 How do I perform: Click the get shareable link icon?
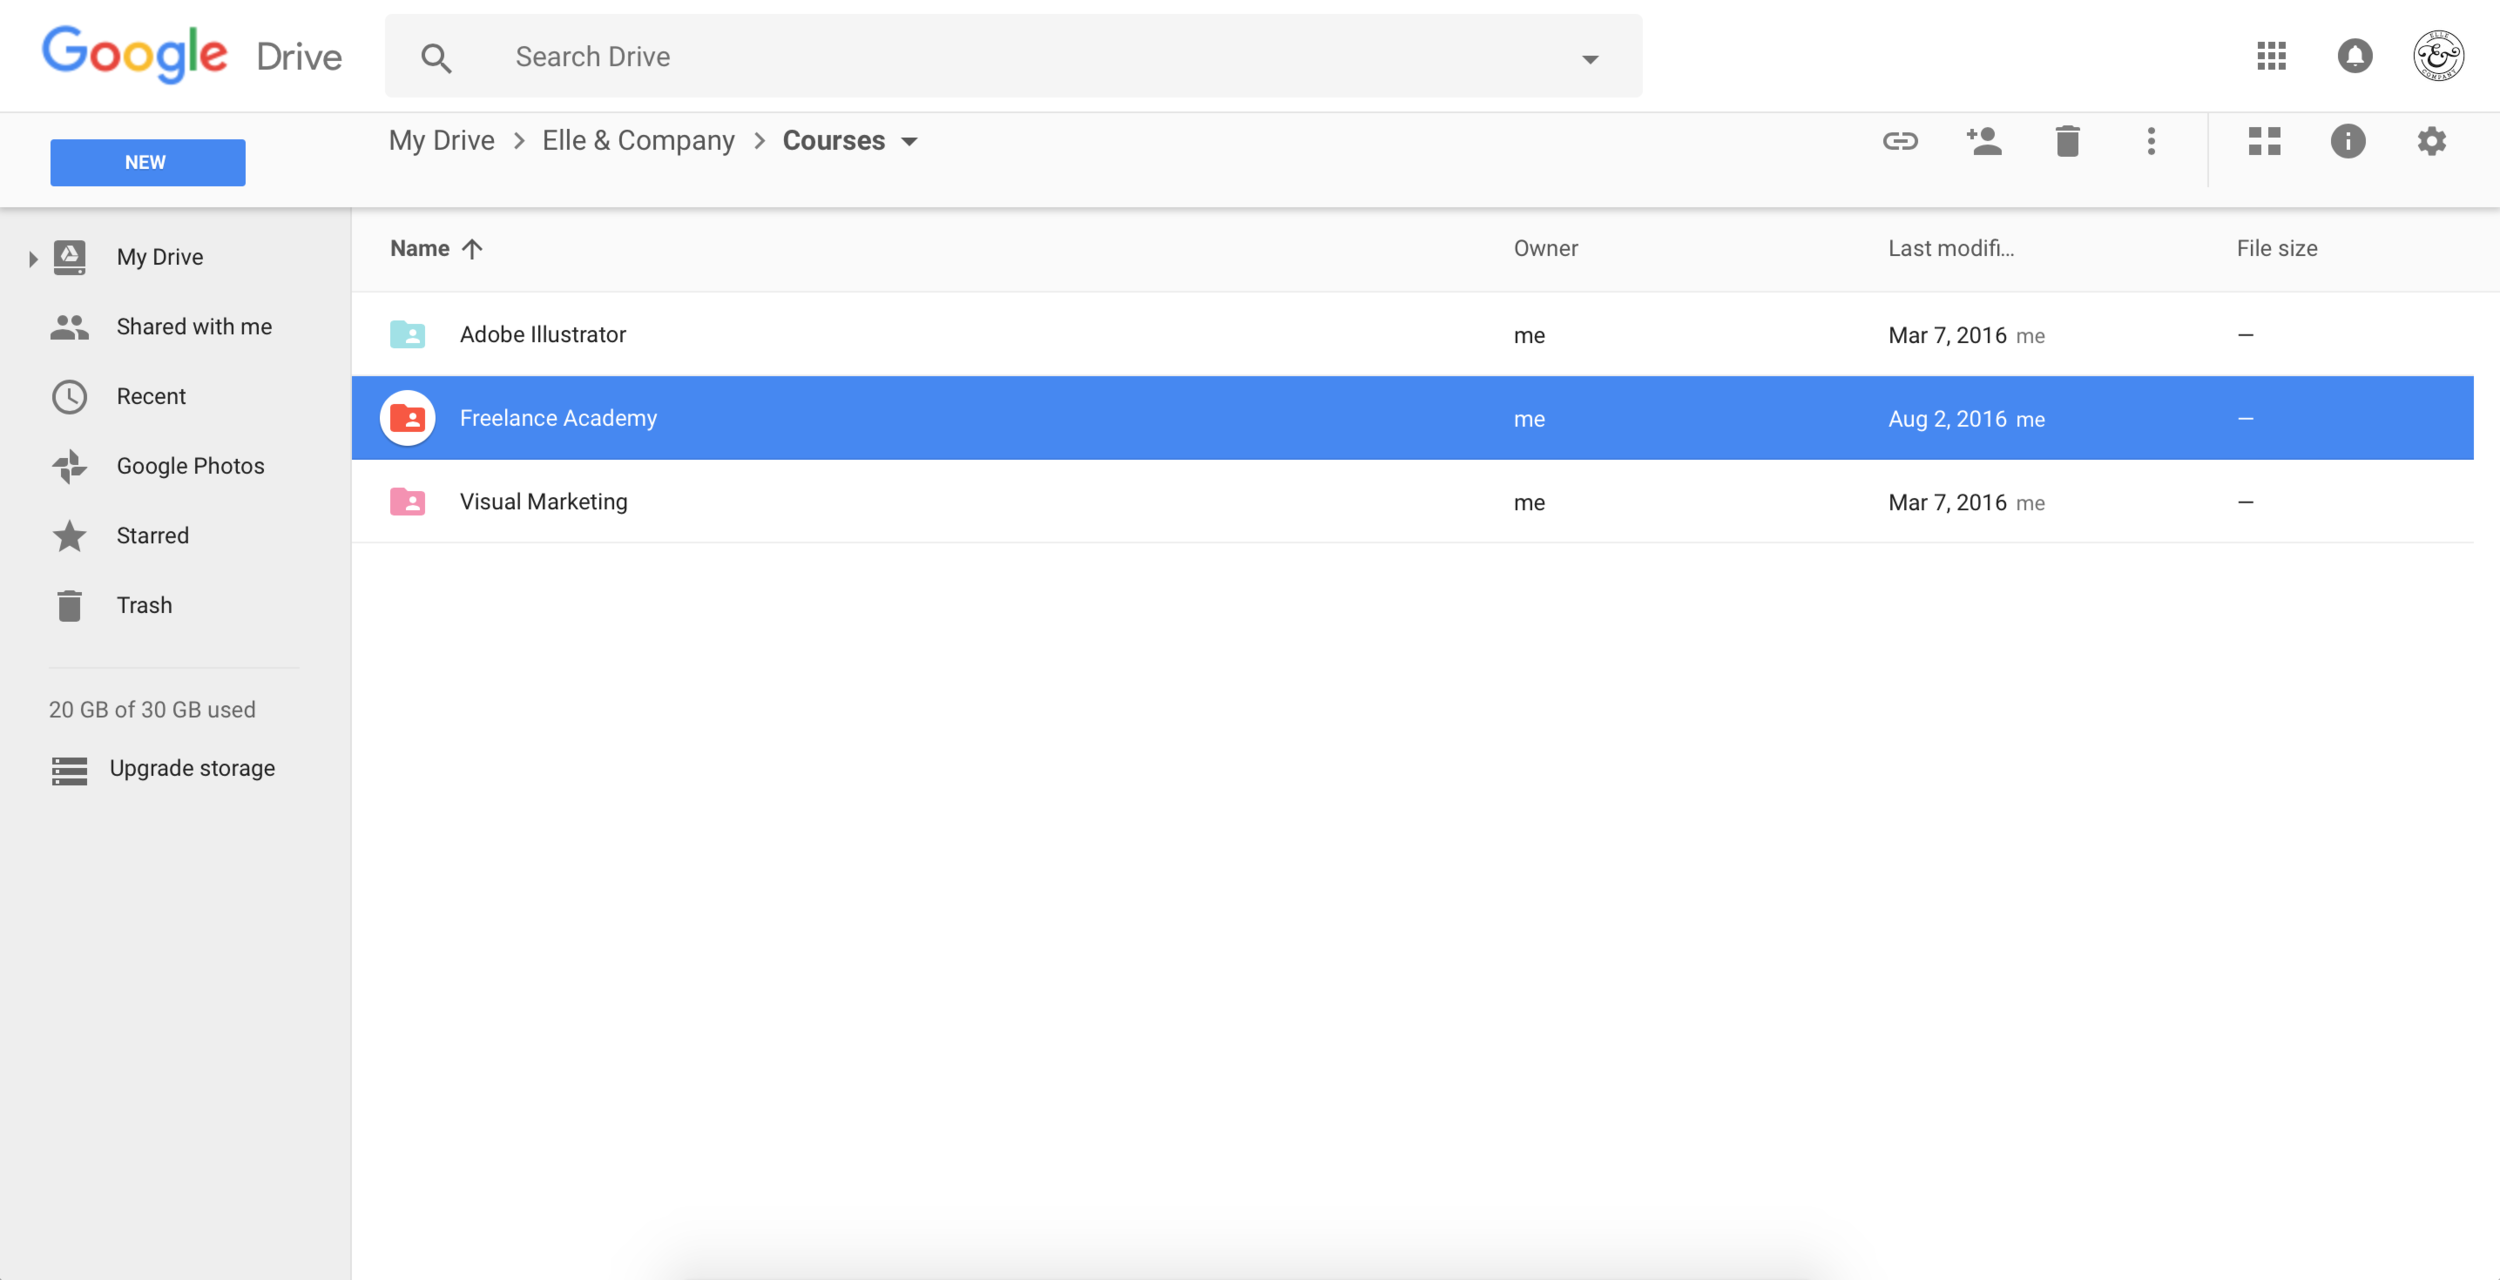(1900, 141)
